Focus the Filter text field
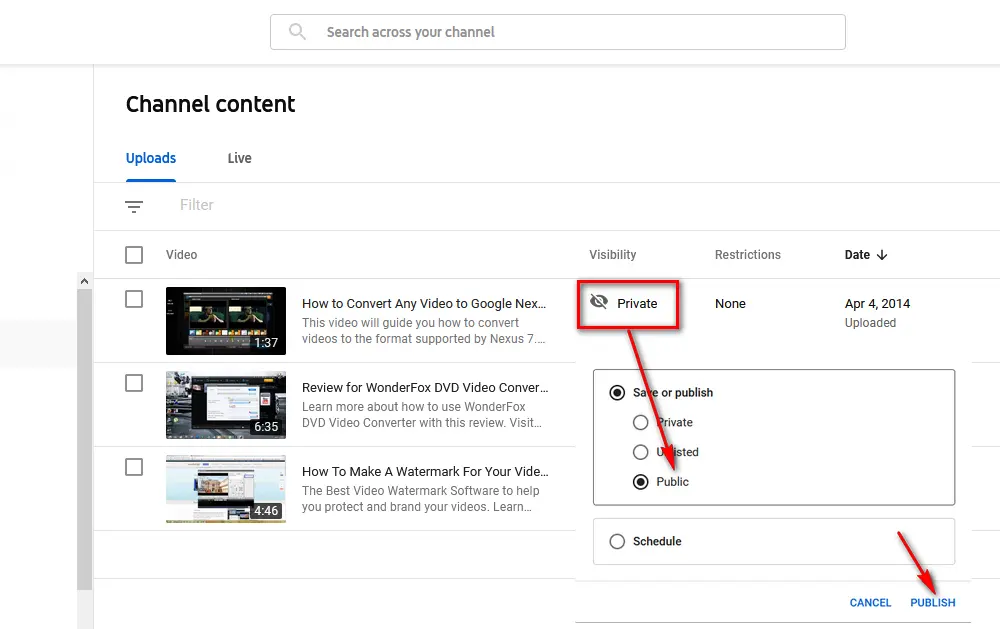This screenshot has height=629, width=1000. coord(196,205)
